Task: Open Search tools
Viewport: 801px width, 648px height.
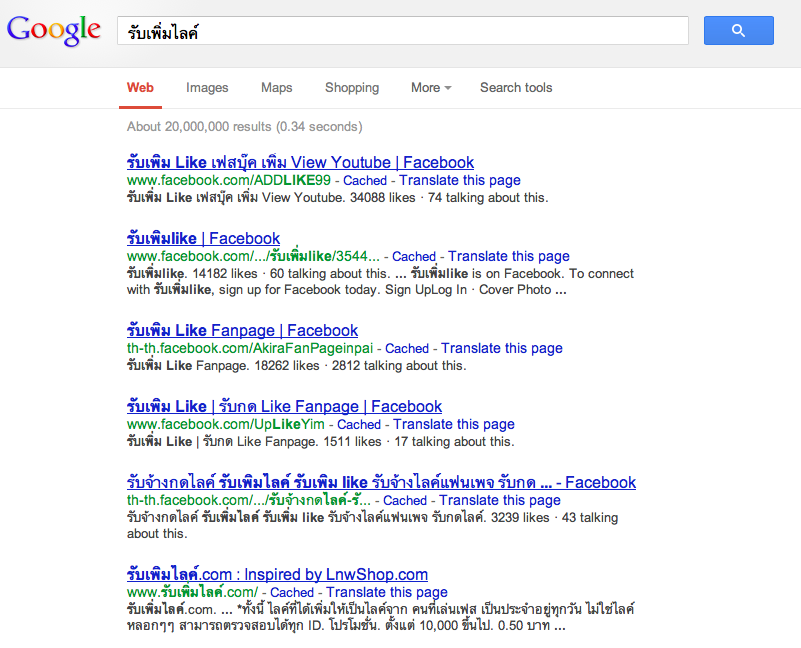Action: pyautogui.click(x=516, y=87)
